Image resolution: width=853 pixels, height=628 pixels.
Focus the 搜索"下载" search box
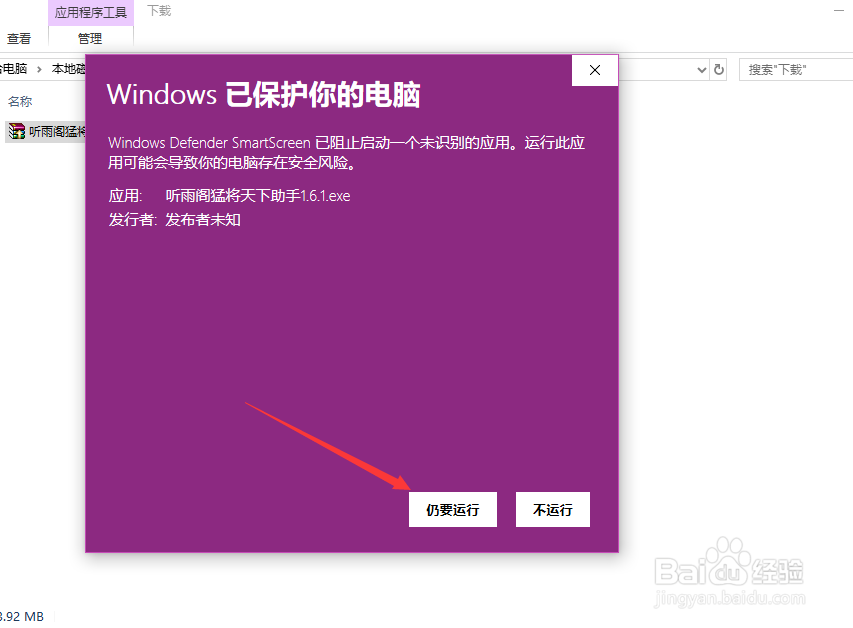796,70
